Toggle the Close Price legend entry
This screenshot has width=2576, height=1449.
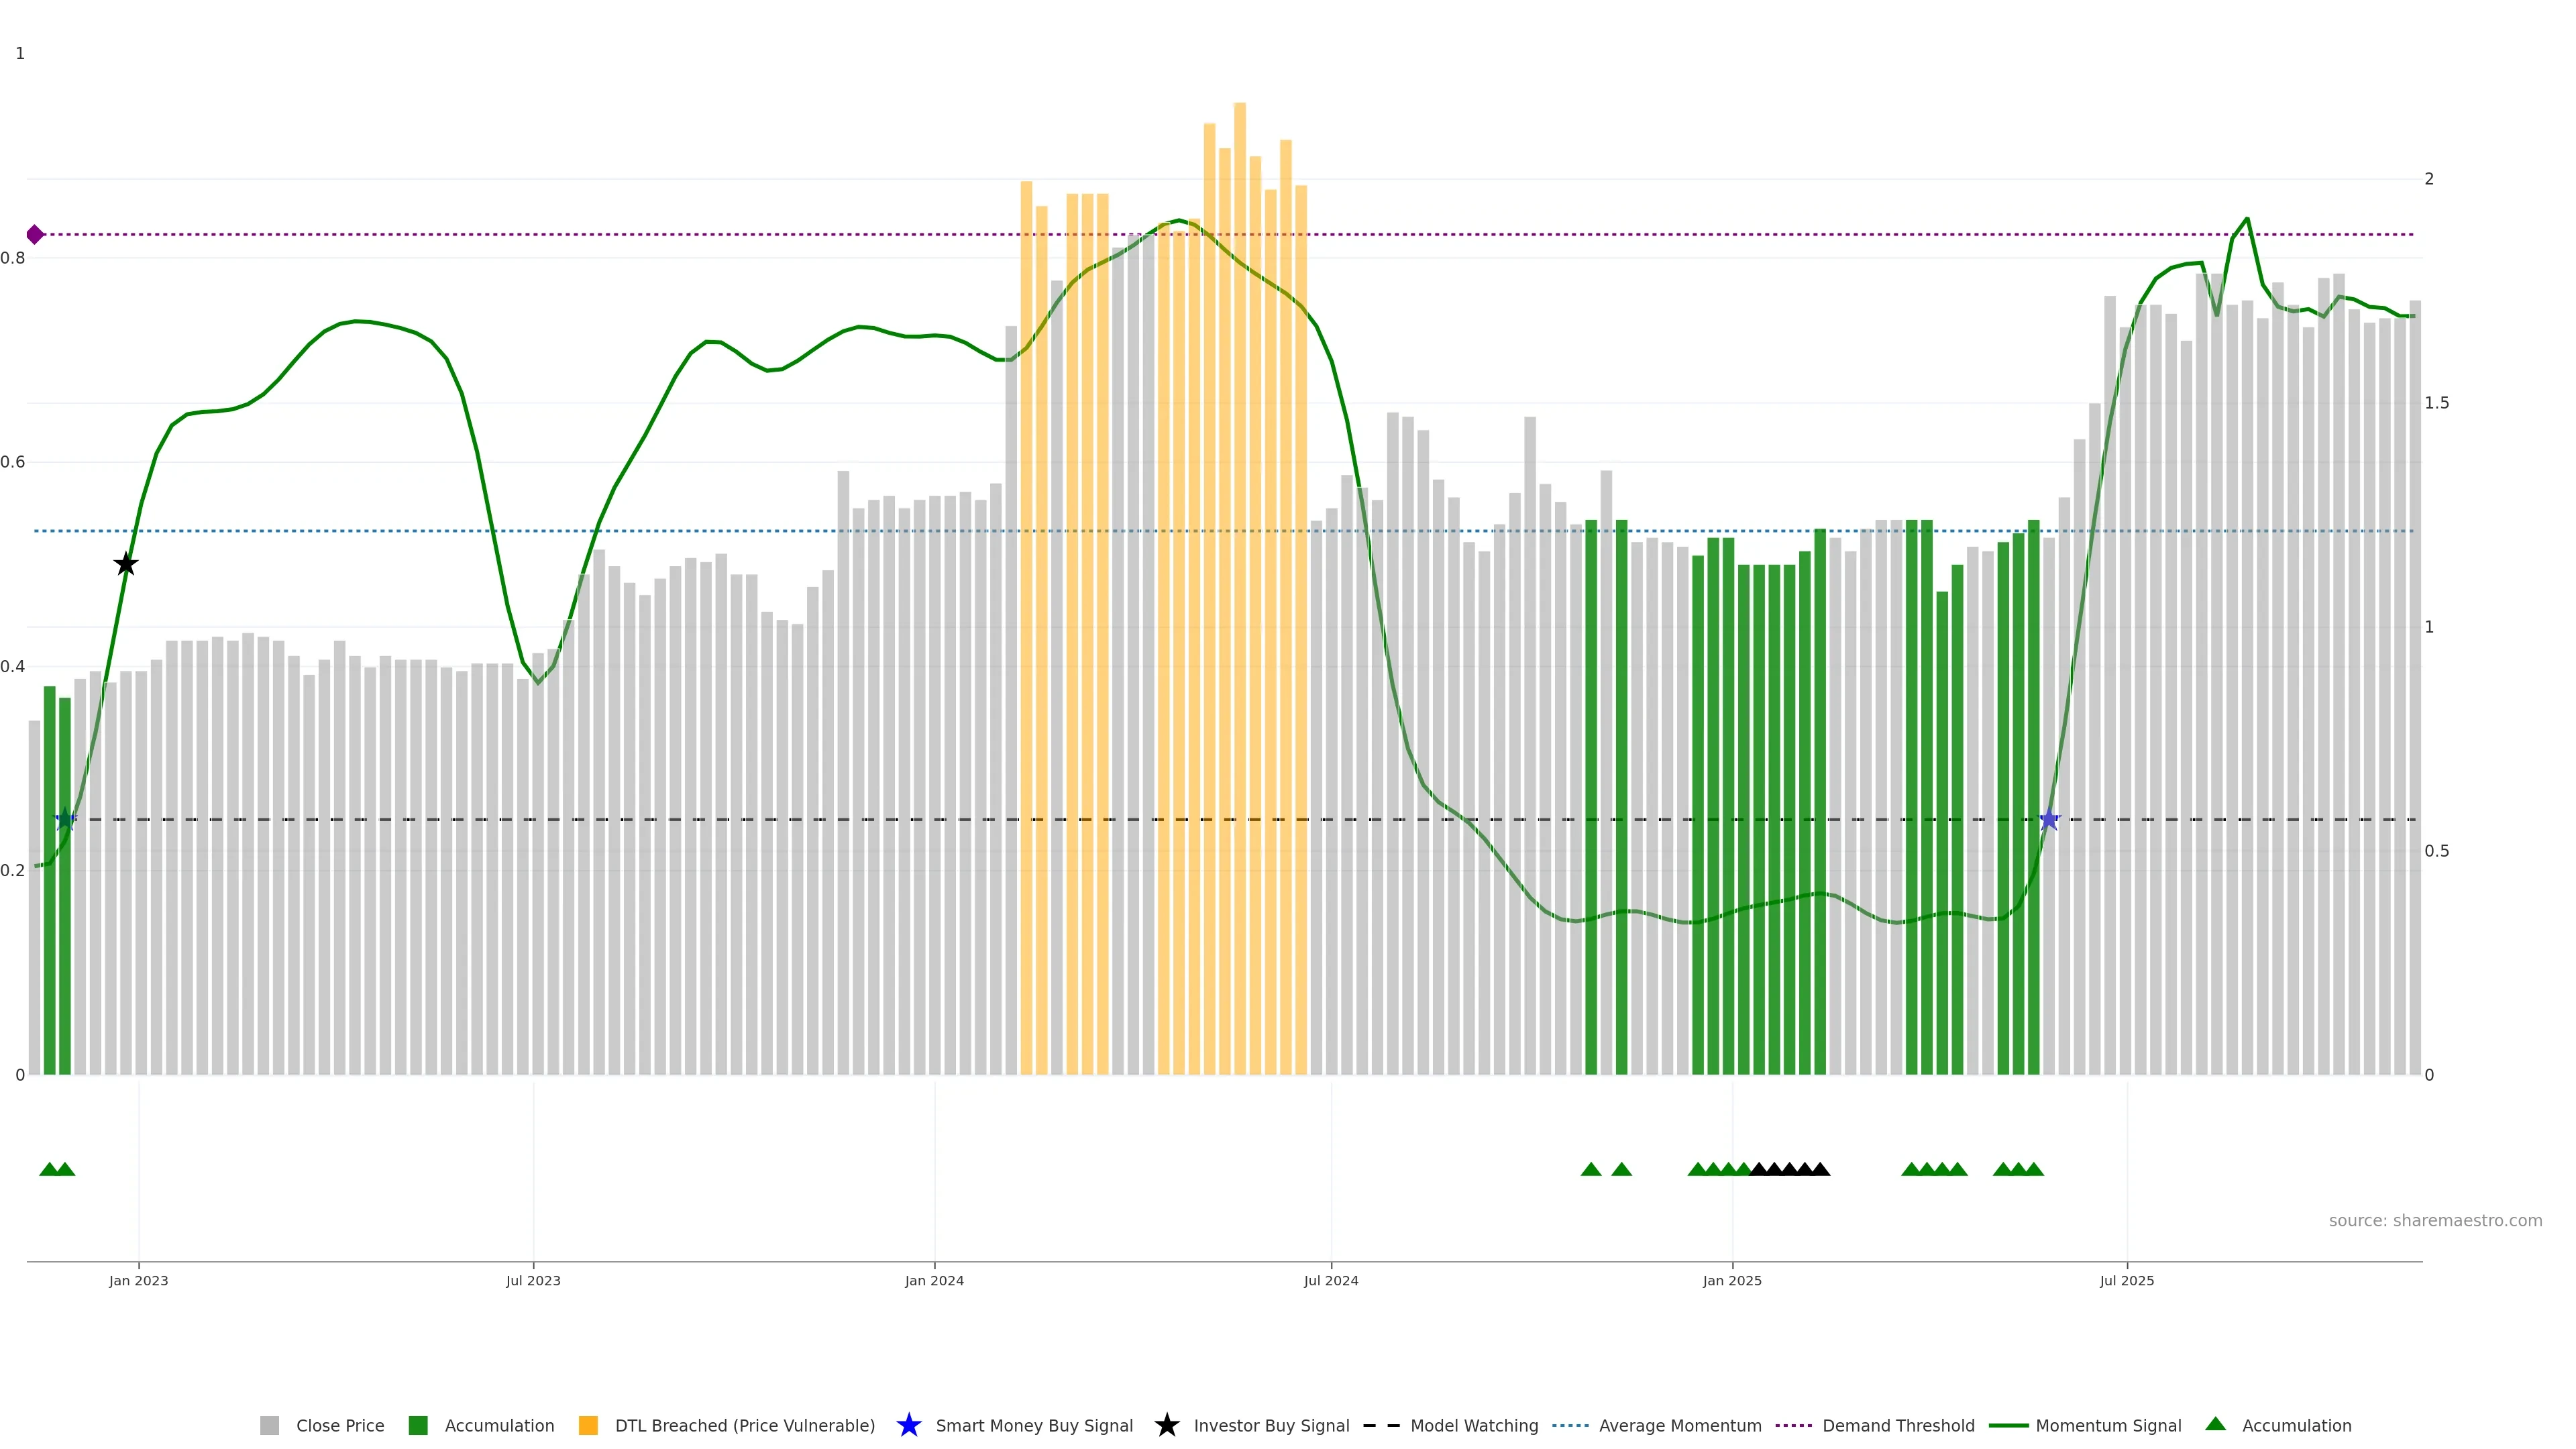pyautogui.click(x=339, y=1426)
